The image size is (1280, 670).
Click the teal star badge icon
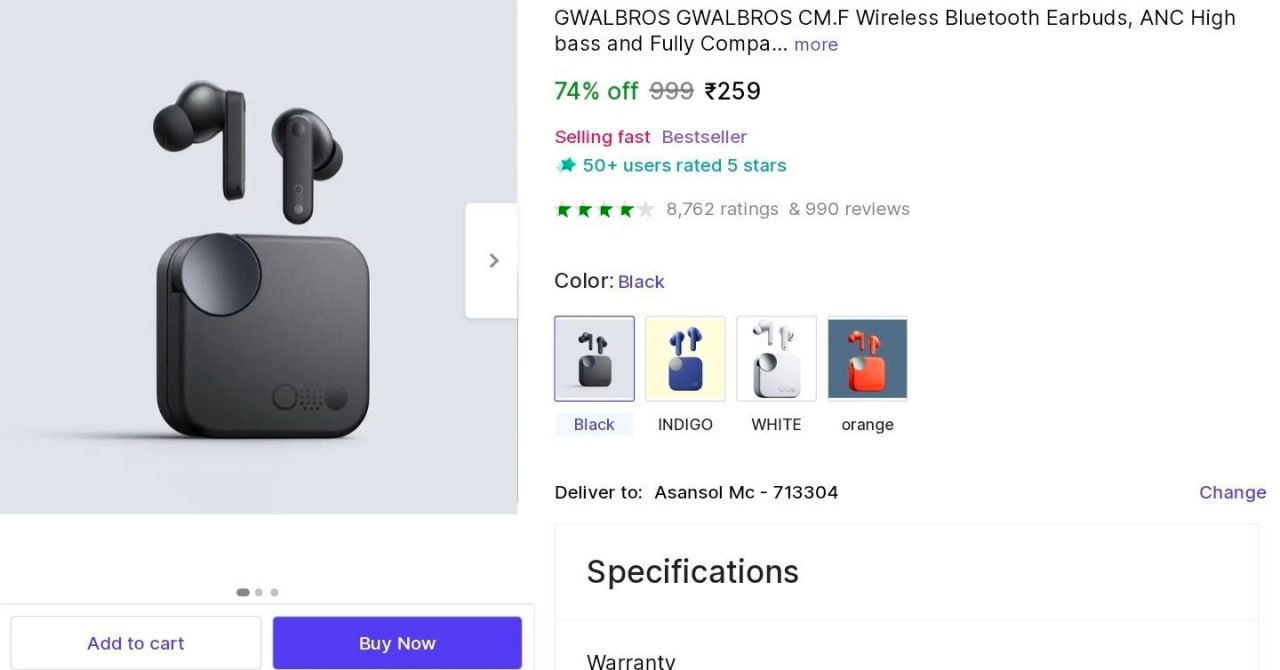[566, 165]
